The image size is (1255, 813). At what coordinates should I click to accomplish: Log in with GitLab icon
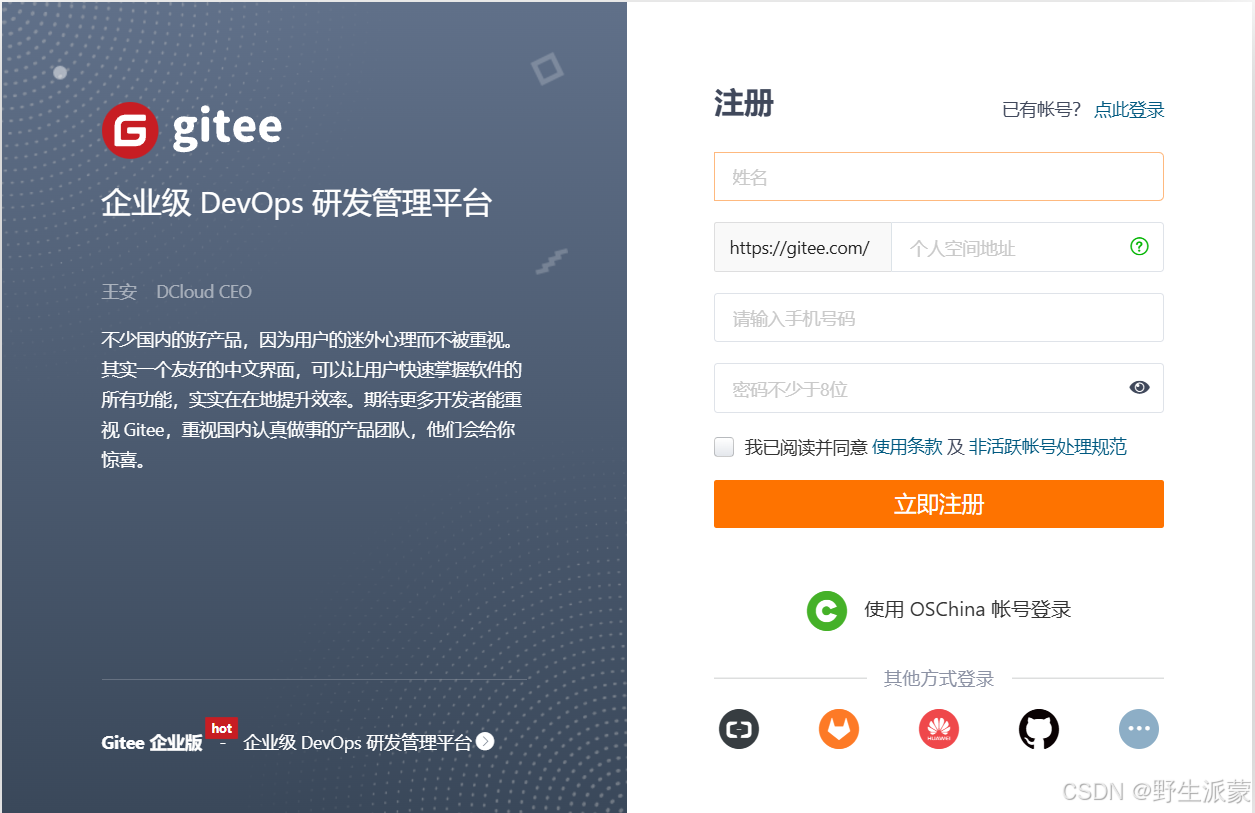tap(839, 729)
